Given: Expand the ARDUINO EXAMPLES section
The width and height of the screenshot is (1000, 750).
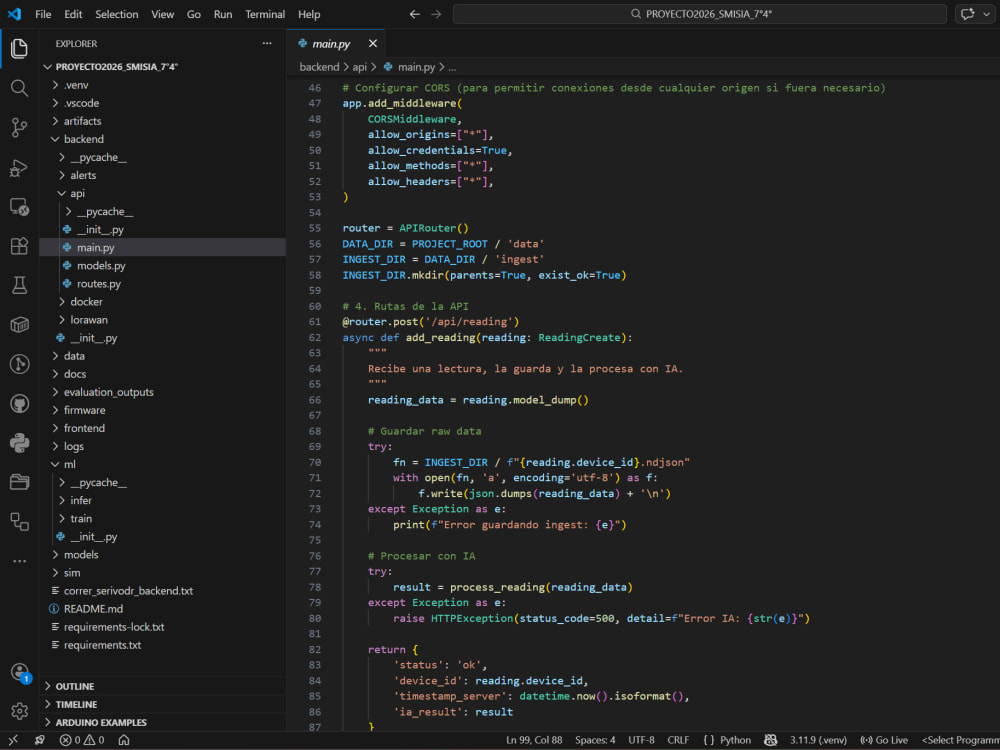Looking at the screenshot, I should [163, 722].
